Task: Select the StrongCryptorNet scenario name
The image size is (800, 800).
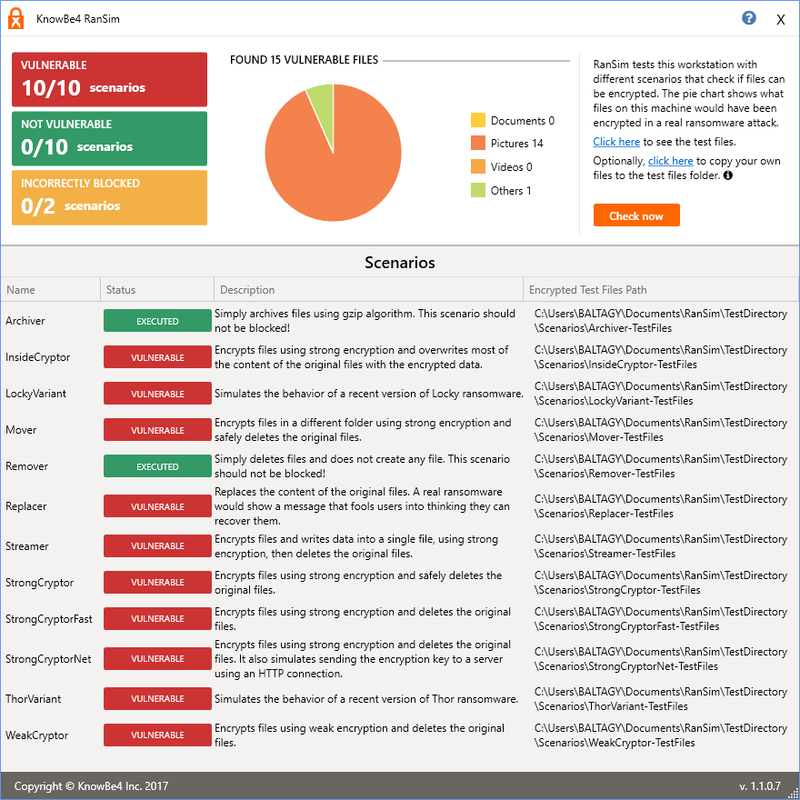Action: click(x=48, y=659)
